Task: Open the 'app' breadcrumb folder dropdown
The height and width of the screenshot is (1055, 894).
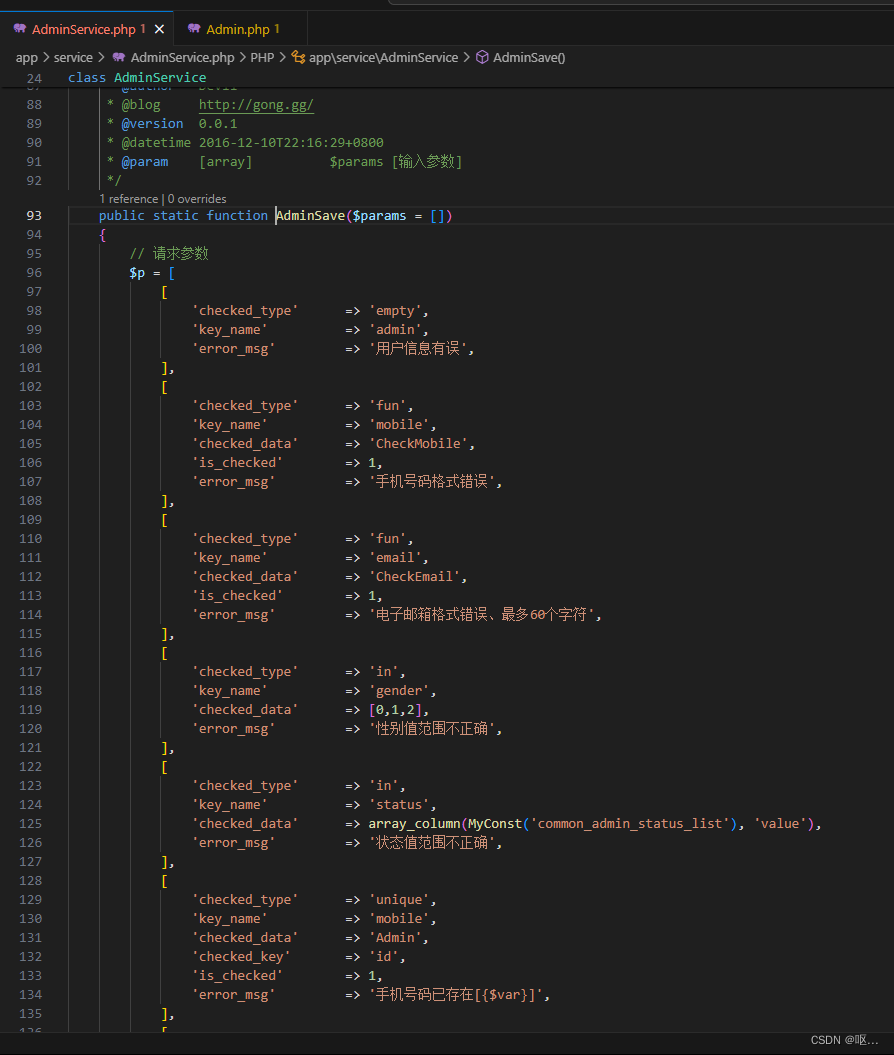Action: (27, 57)
